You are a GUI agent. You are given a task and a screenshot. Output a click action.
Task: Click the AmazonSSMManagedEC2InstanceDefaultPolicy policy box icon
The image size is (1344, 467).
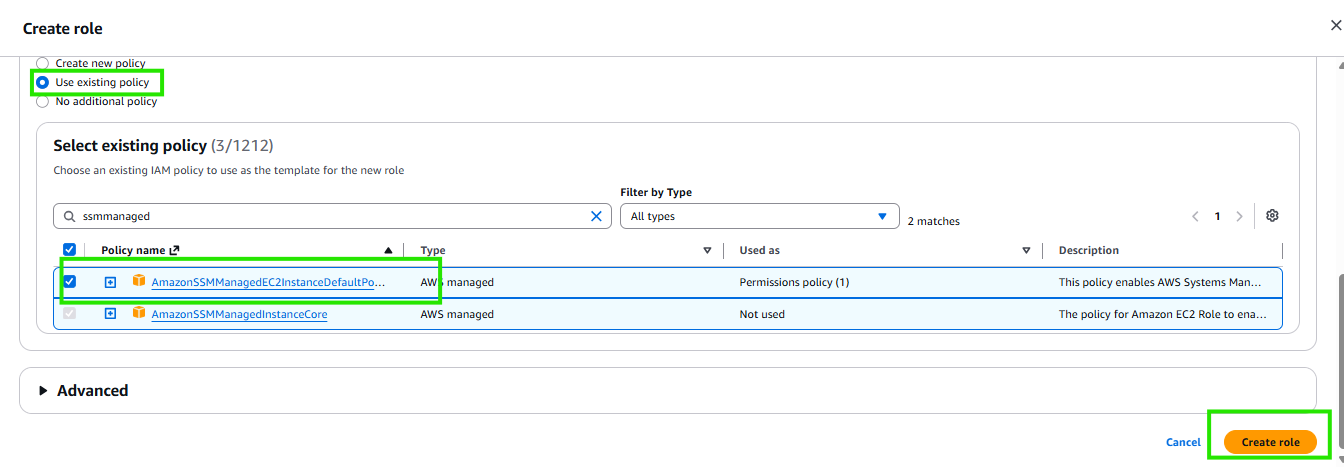click(x=139, y=281)
